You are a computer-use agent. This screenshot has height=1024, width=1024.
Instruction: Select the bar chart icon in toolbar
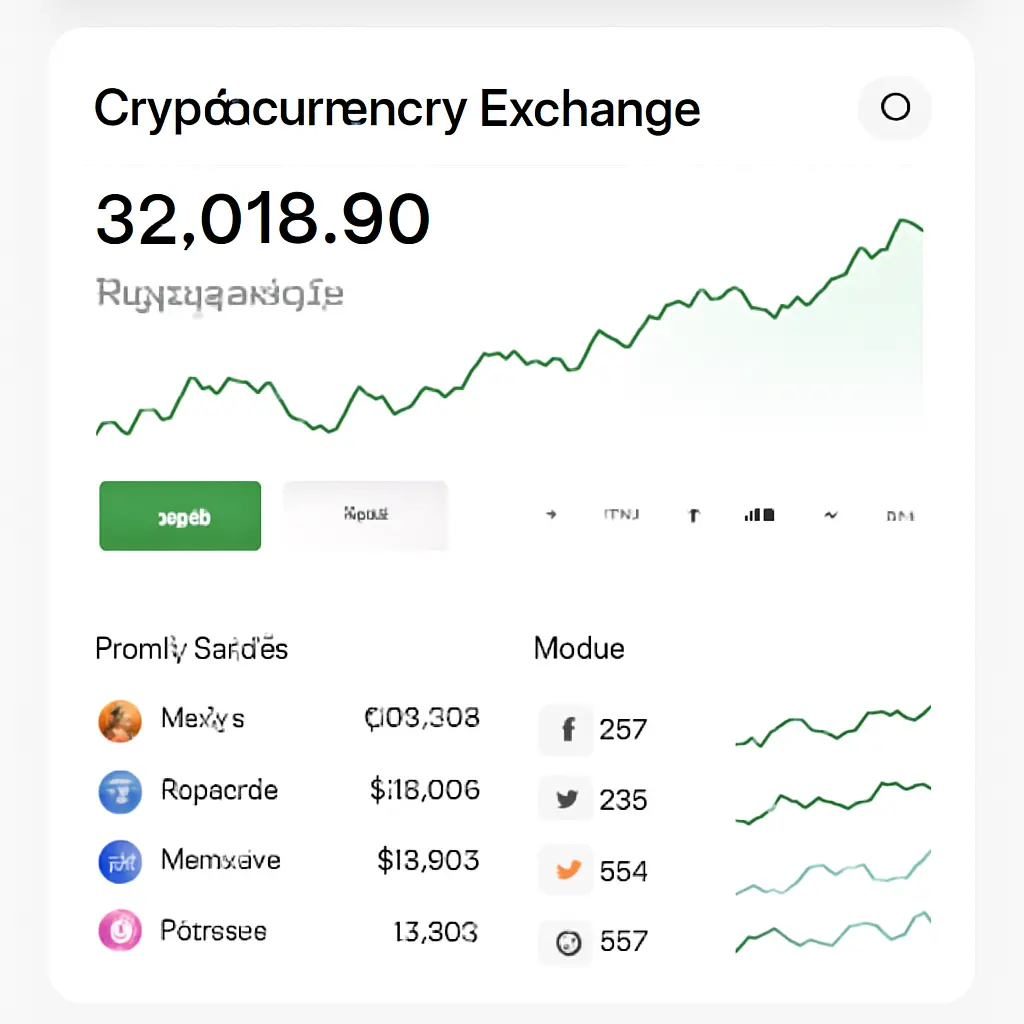pyautogui.click(x=759, y=515)
